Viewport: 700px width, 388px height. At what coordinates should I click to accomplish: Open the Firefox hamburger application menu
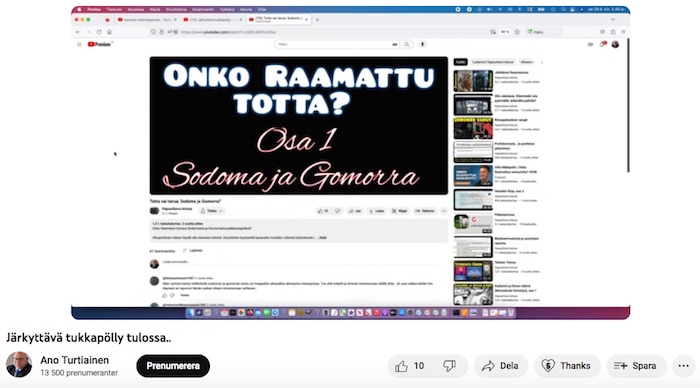pyautogui.click(x=623, y=32)
